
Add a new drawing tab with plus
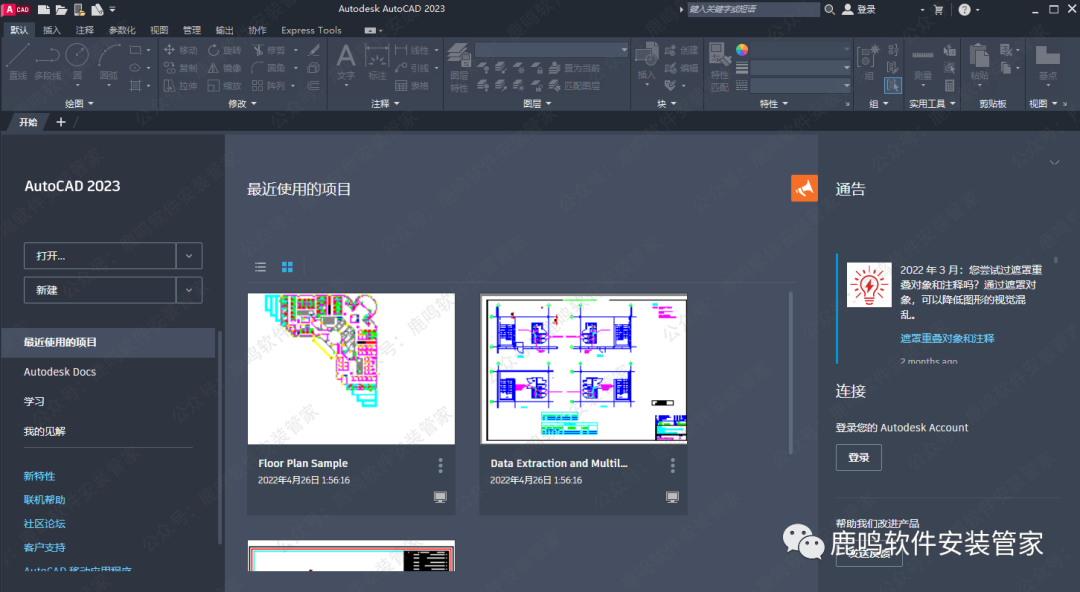point(61,122)
